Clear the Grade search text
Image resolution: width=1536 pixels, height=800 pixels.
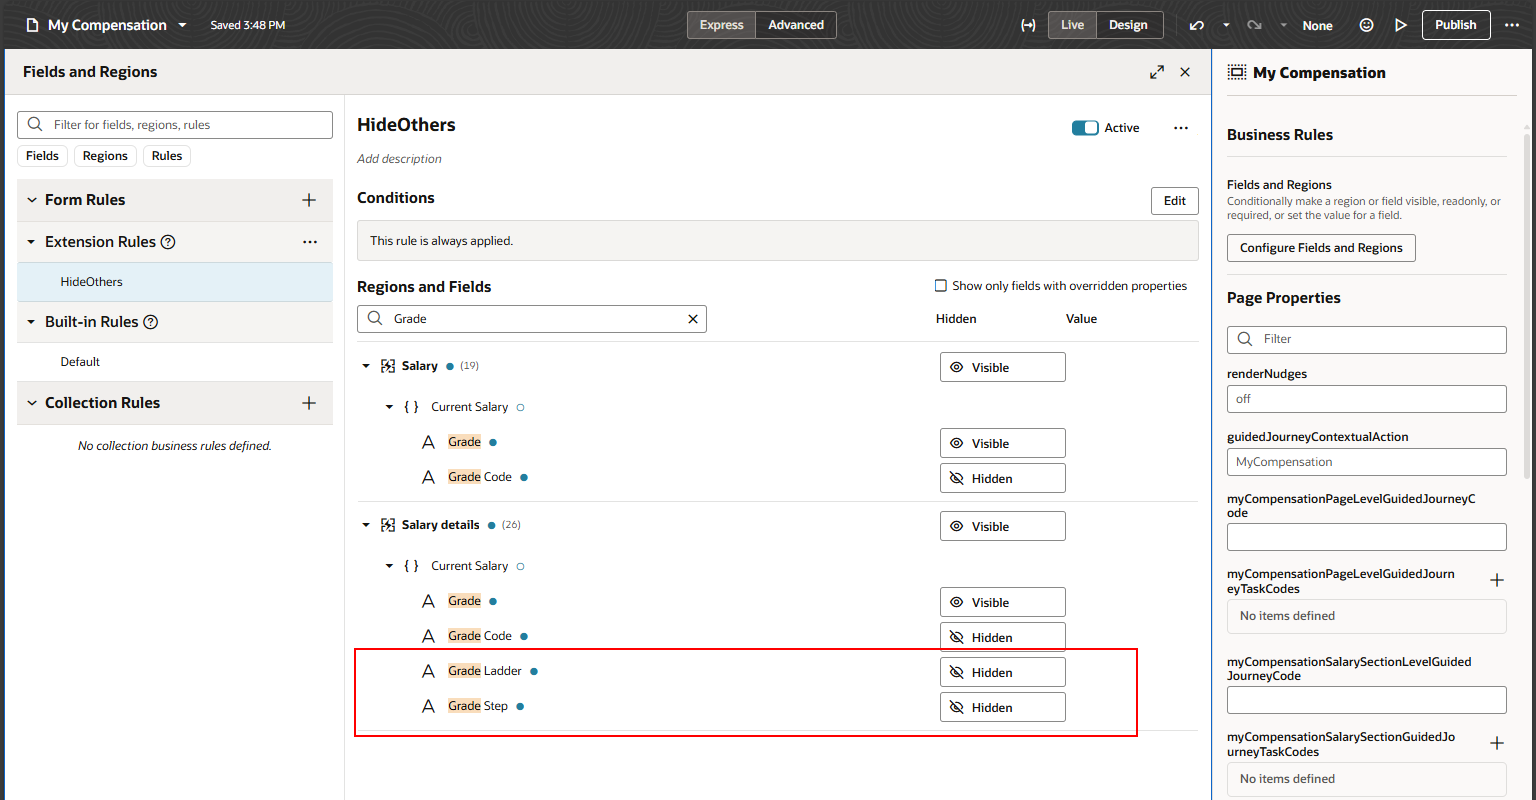pyautogui.click(x=693, y=319)
